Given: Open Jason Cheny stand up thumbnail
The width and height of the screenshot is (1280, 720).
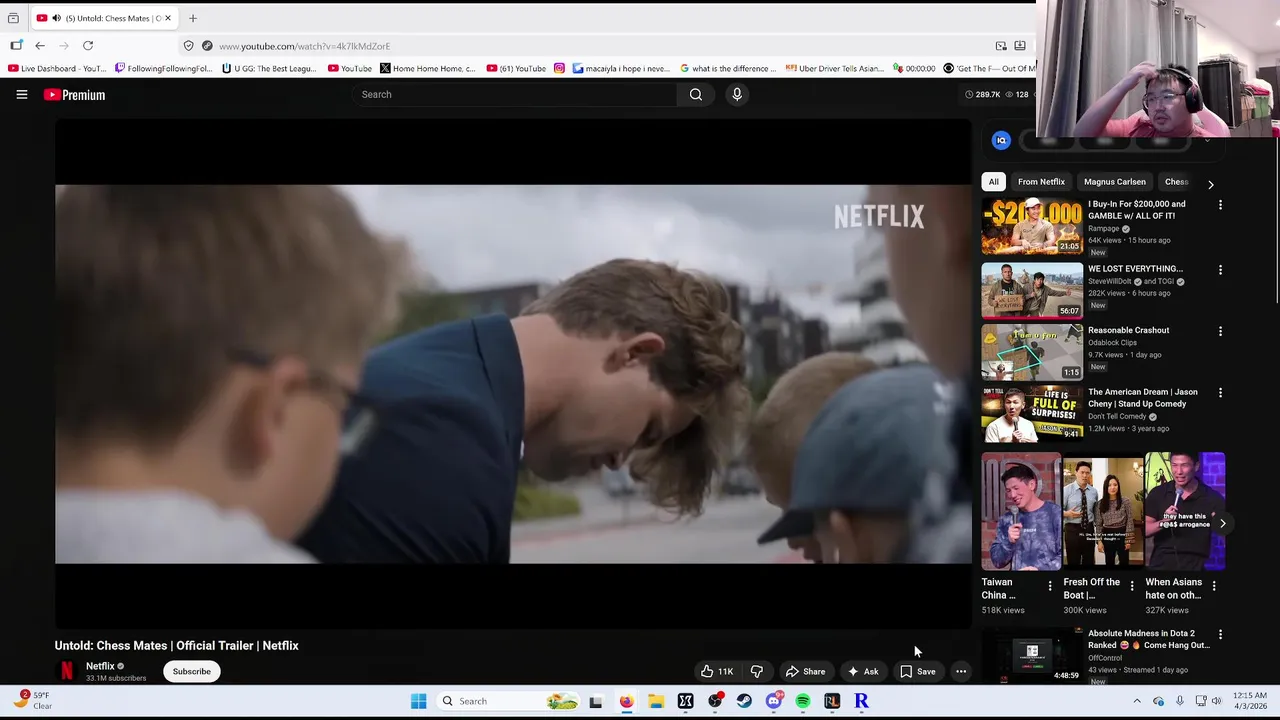Looking at the screenshot, I should 1032,414.
